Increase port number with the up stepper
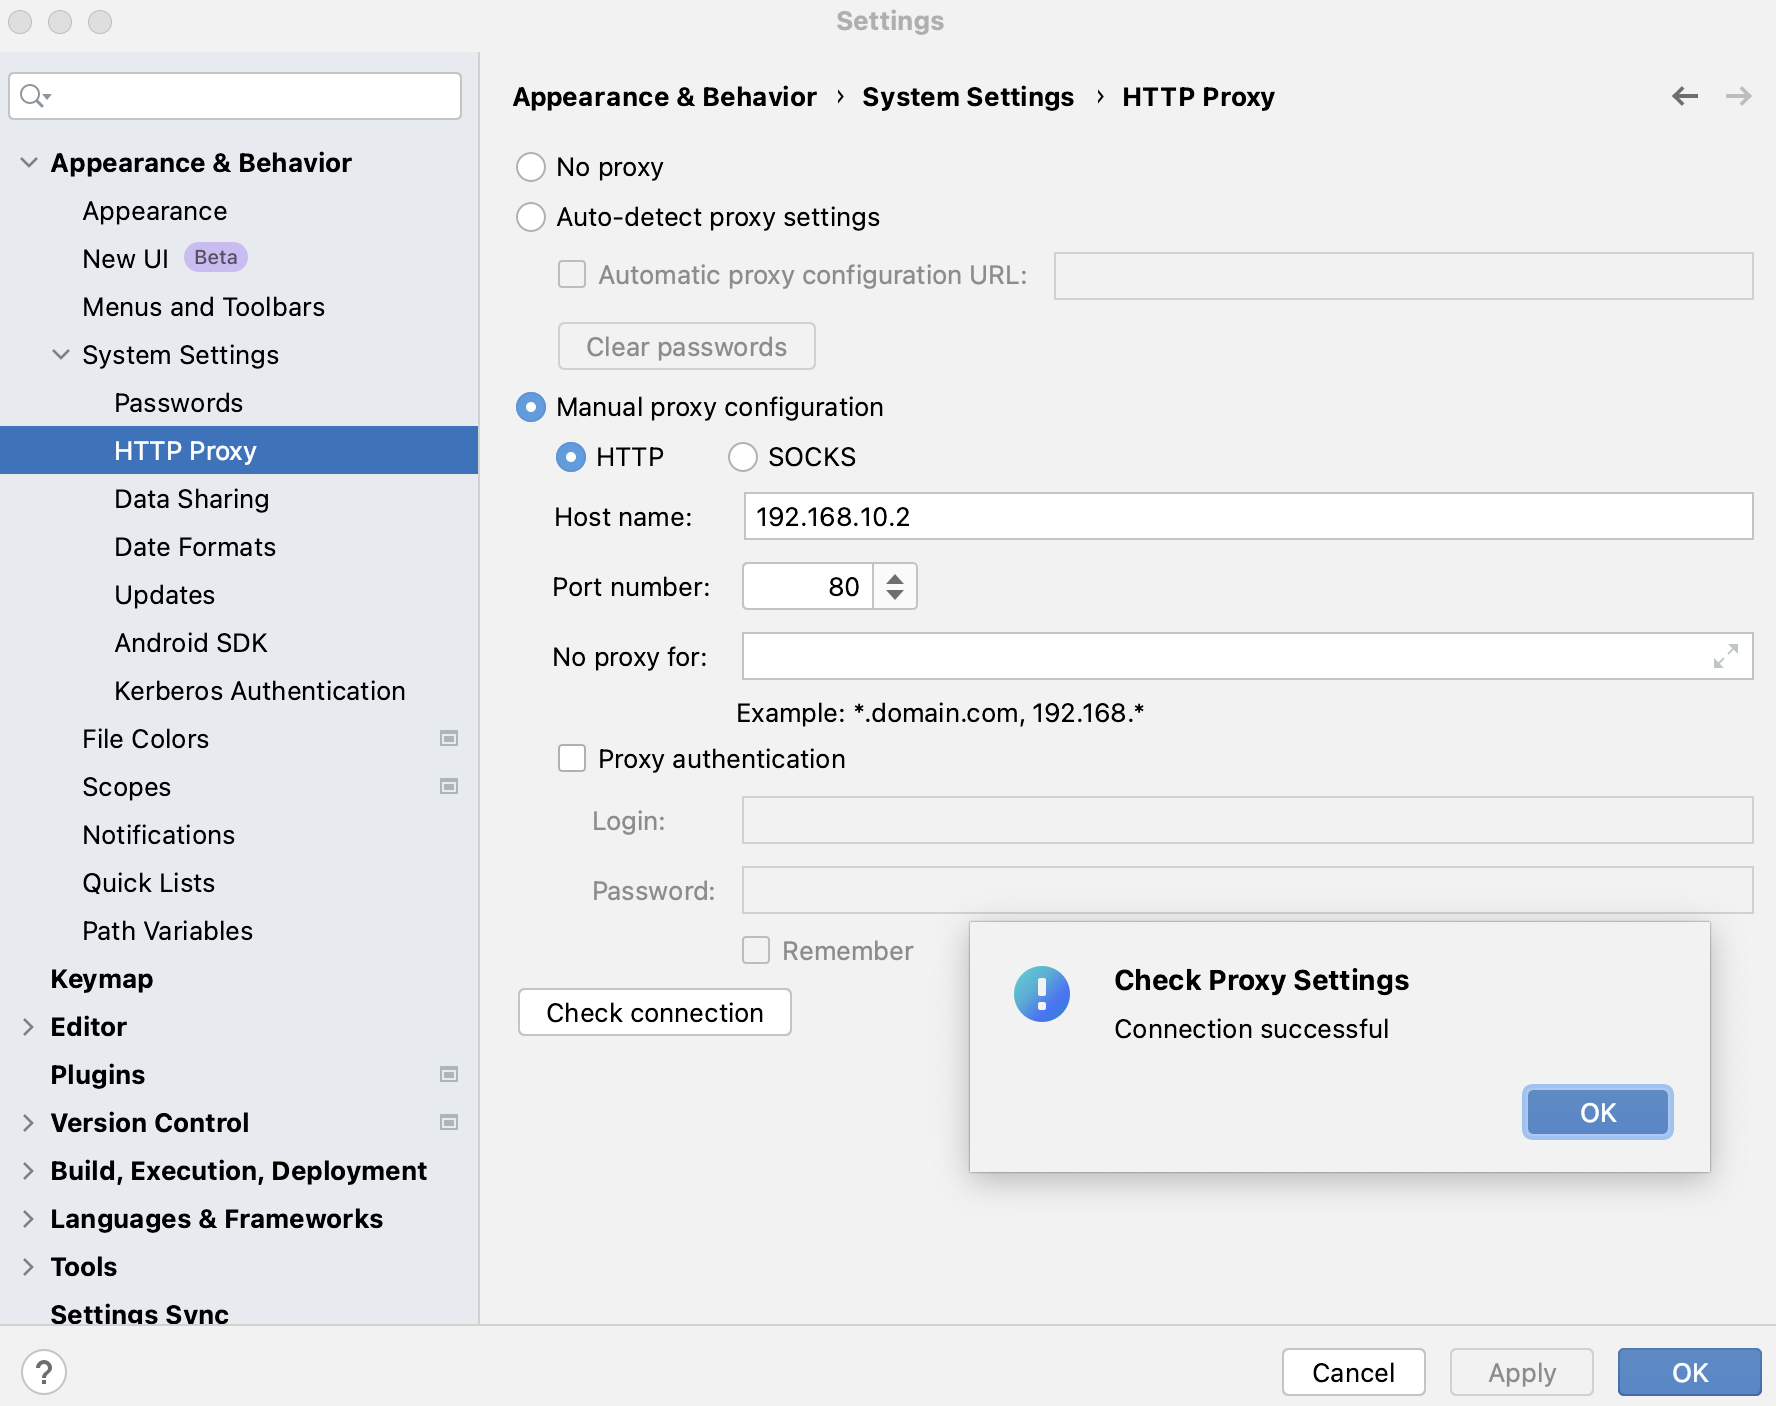Screen dimensions: 1776x1406 point(895,577)
